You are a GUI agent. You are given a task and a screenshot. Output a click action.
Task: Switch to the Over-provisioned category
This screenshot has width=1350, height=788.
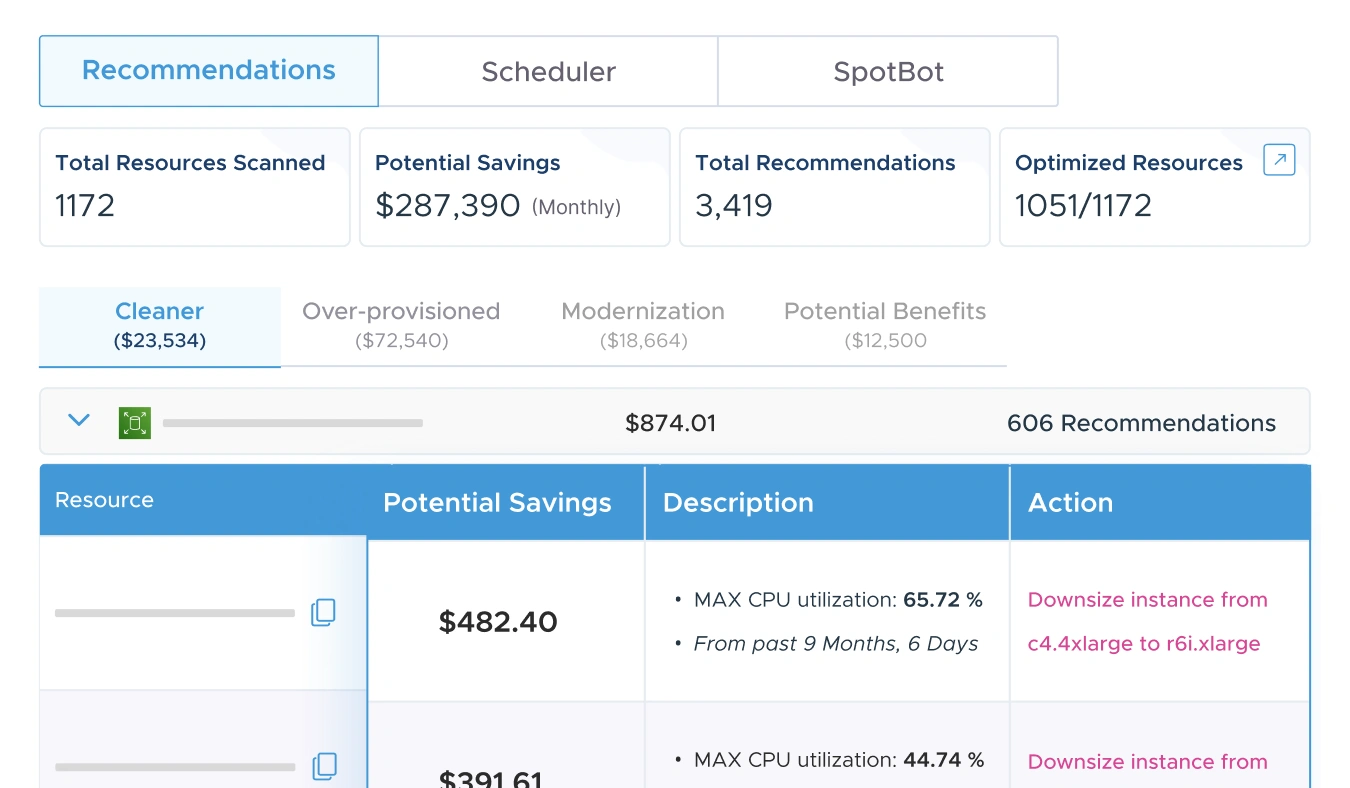pyautogui.click(x=401, y=326)
